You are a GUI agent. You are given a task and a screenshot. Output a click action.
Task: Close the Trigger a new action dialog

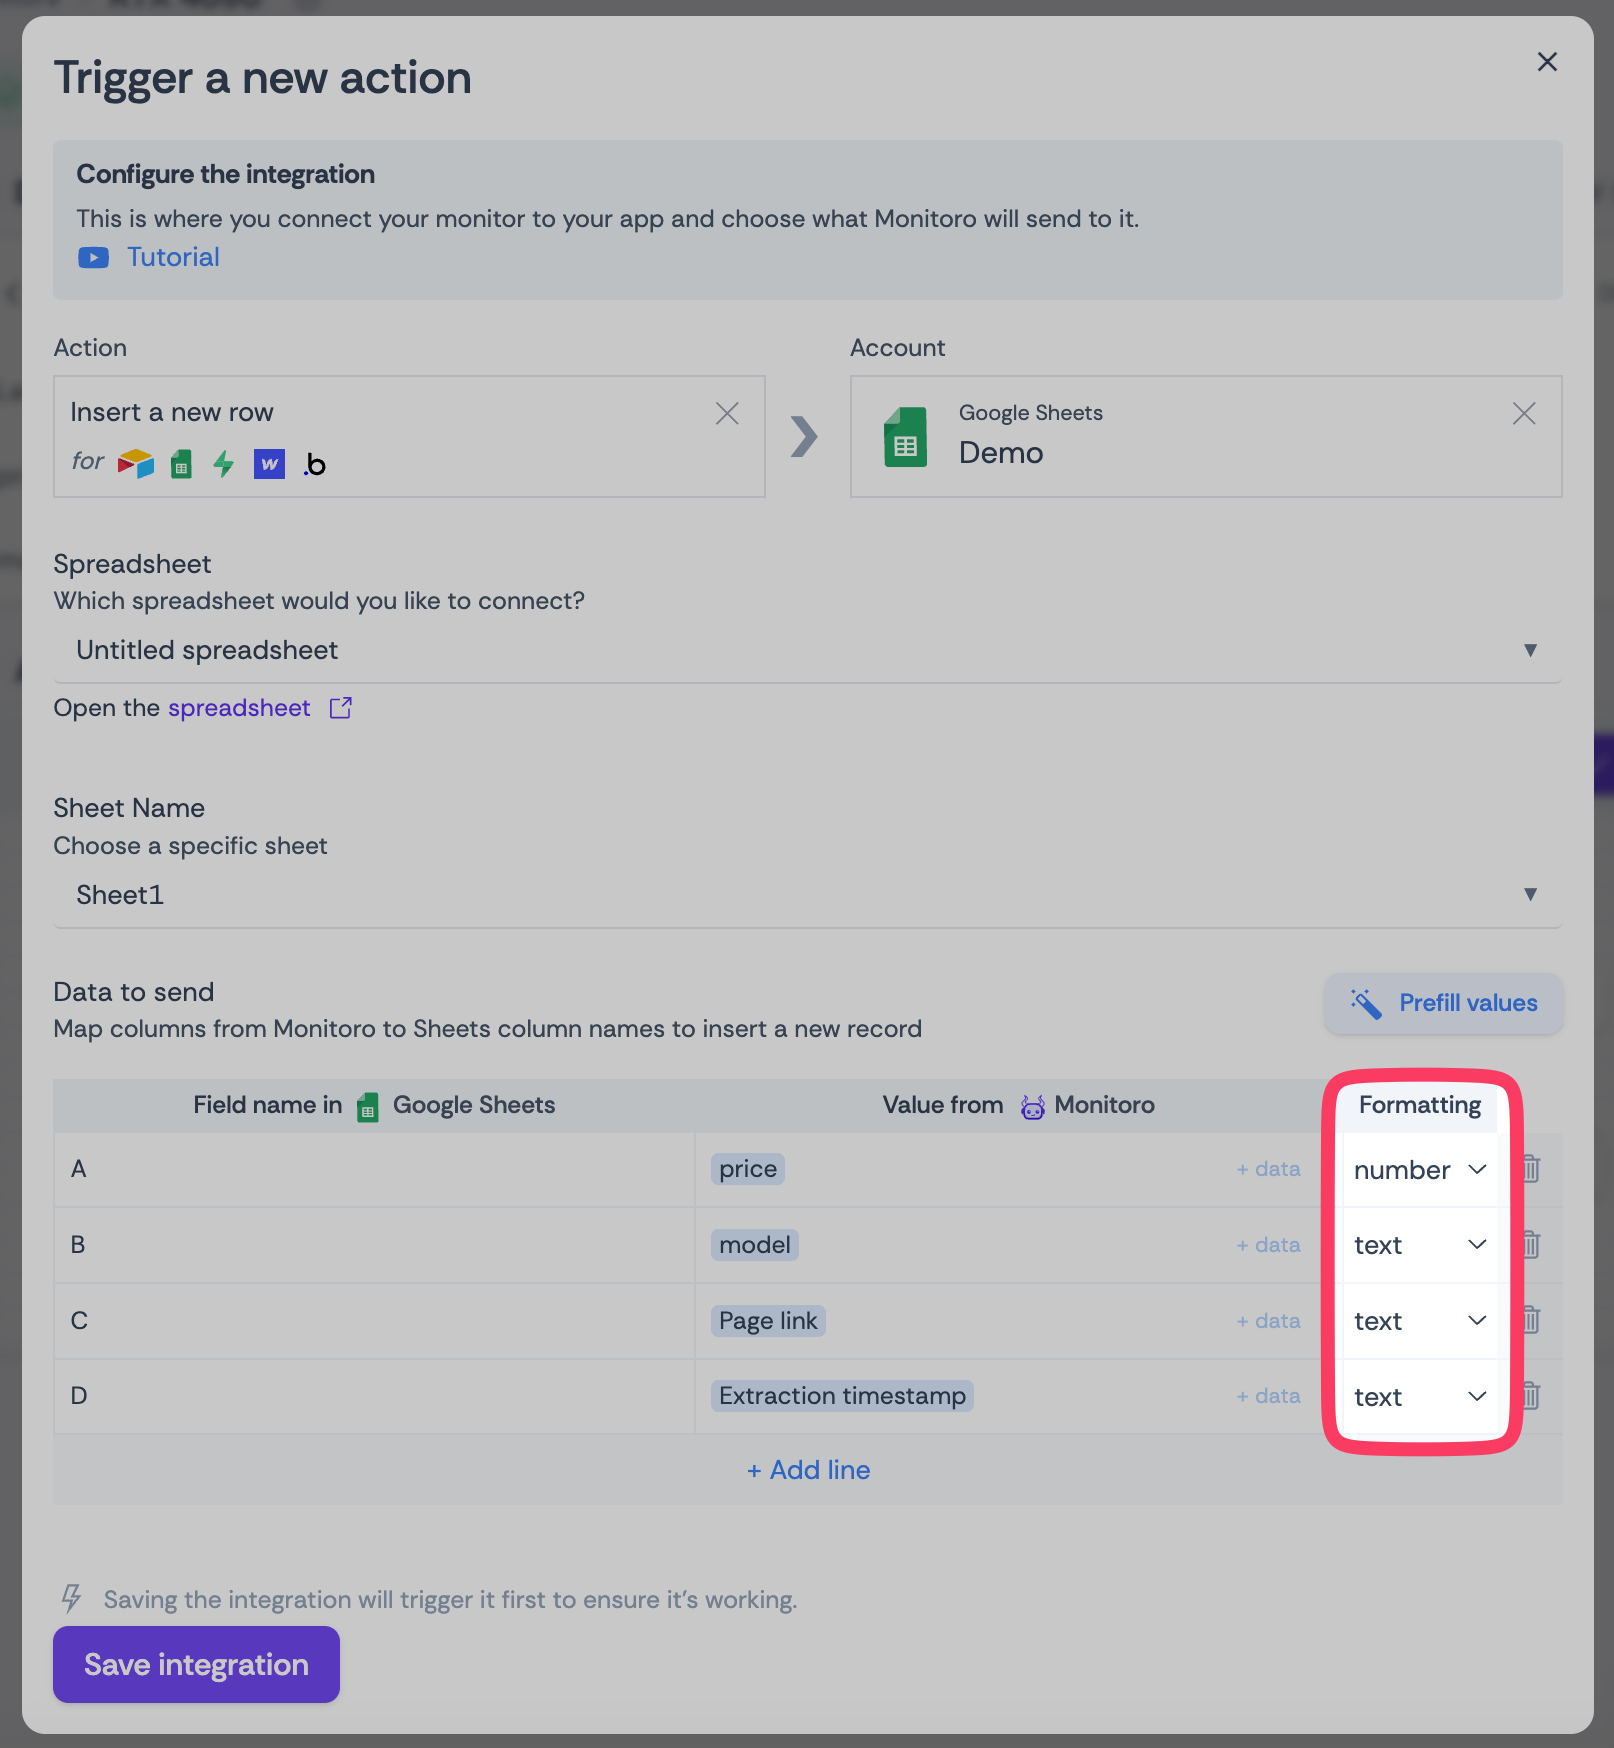point(1547,62)
